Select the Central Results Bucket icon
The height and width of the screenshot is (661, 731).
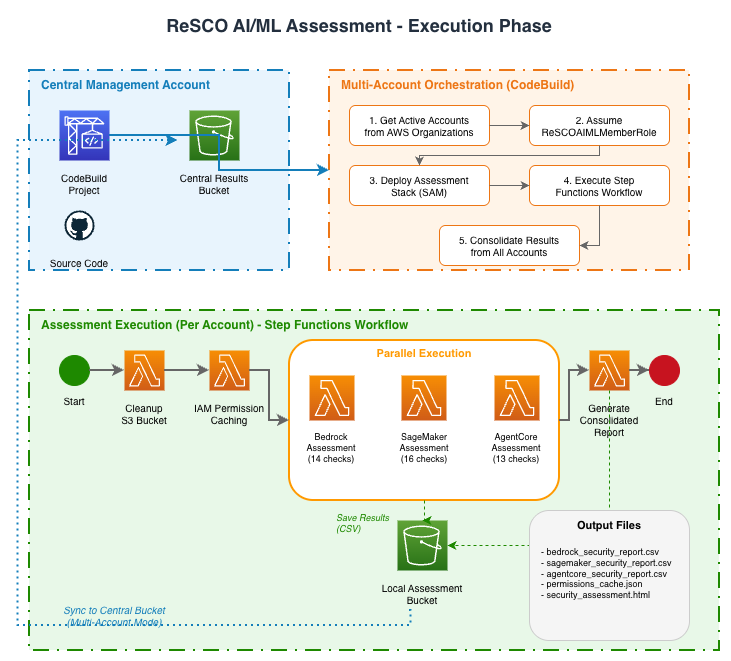click(x=214, y=136)
